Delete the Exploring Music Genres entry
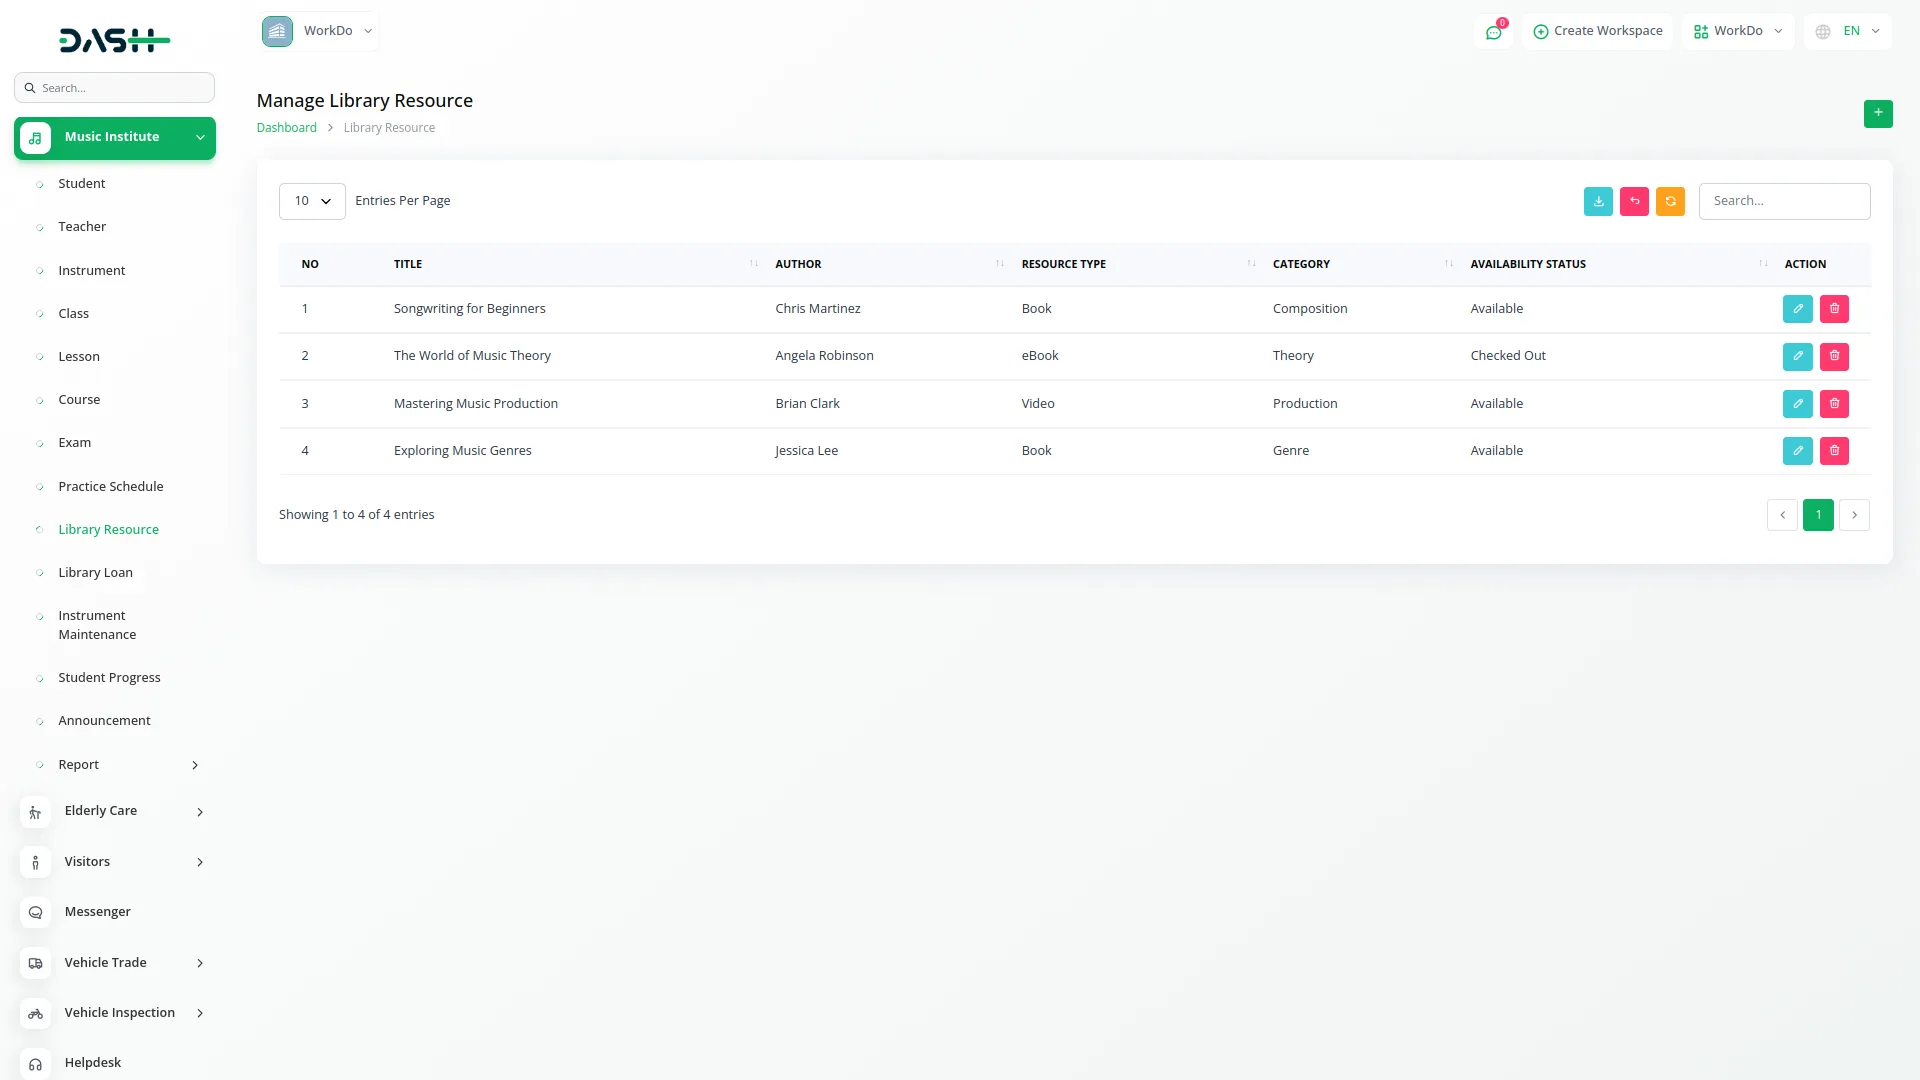Image resolution: width=1920 pixels, height=1080 pixels. coord(1834,451)
